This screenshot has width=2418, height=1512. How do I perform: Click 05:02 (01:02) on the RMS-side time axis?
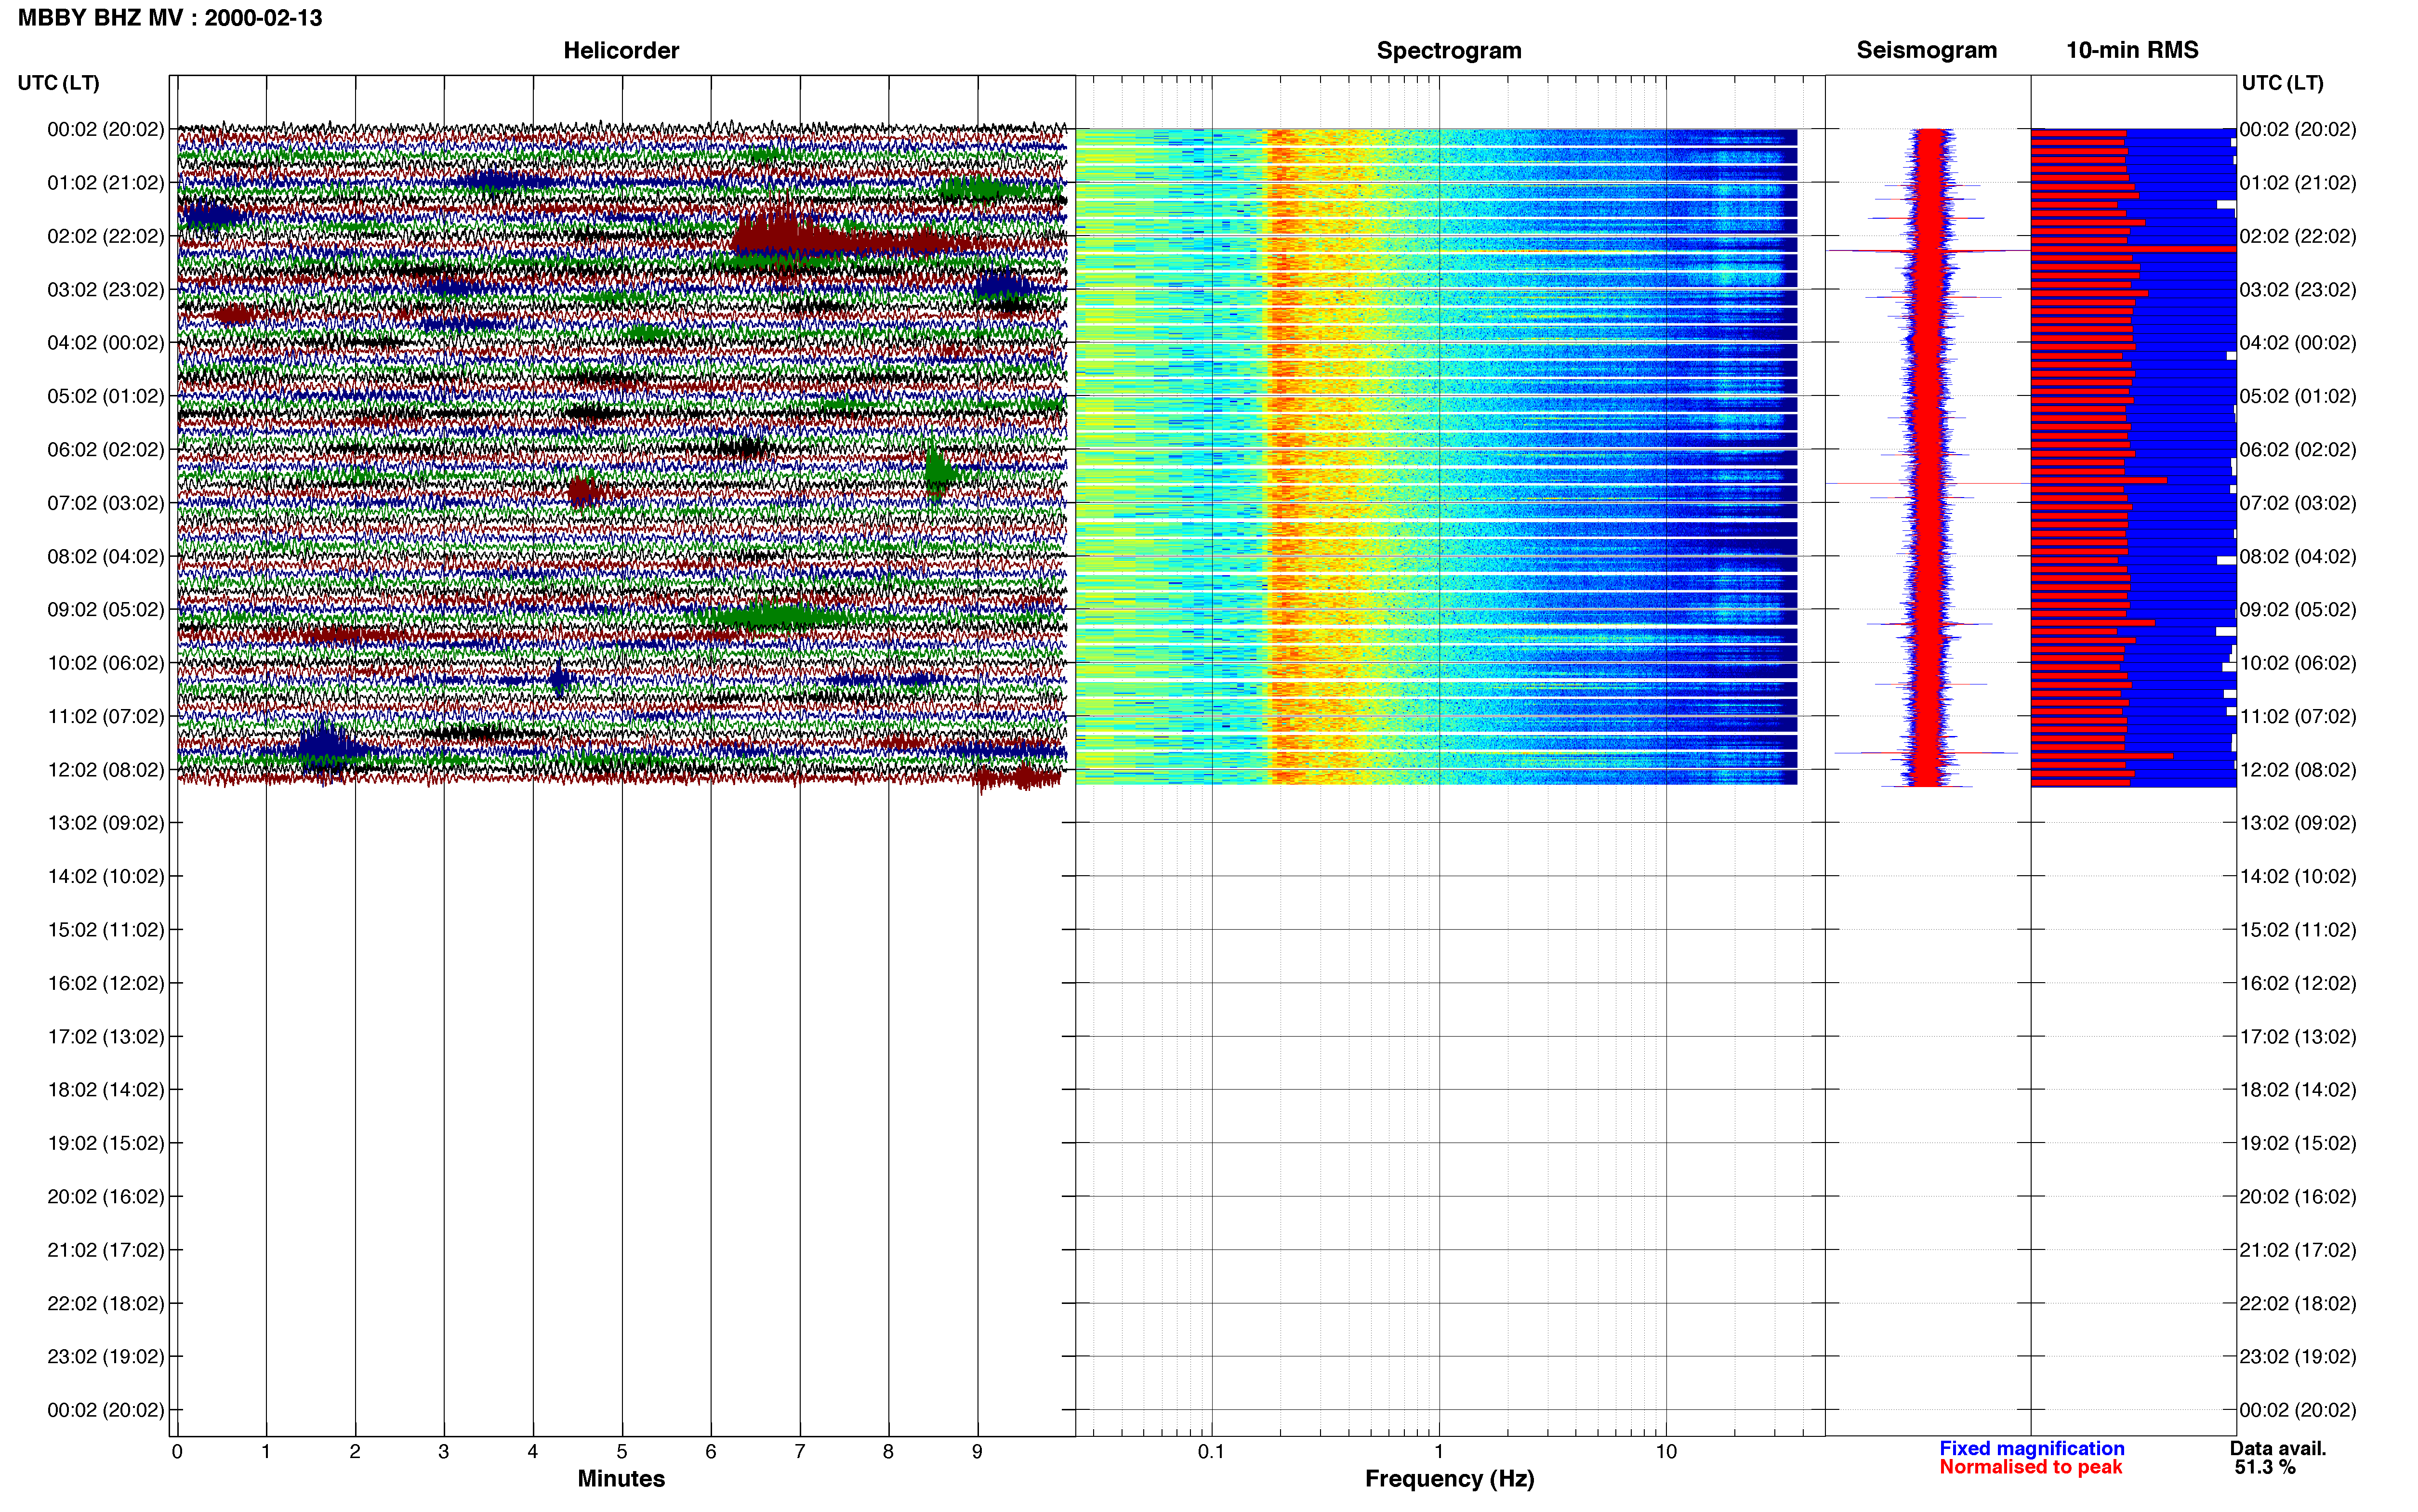2298,396
